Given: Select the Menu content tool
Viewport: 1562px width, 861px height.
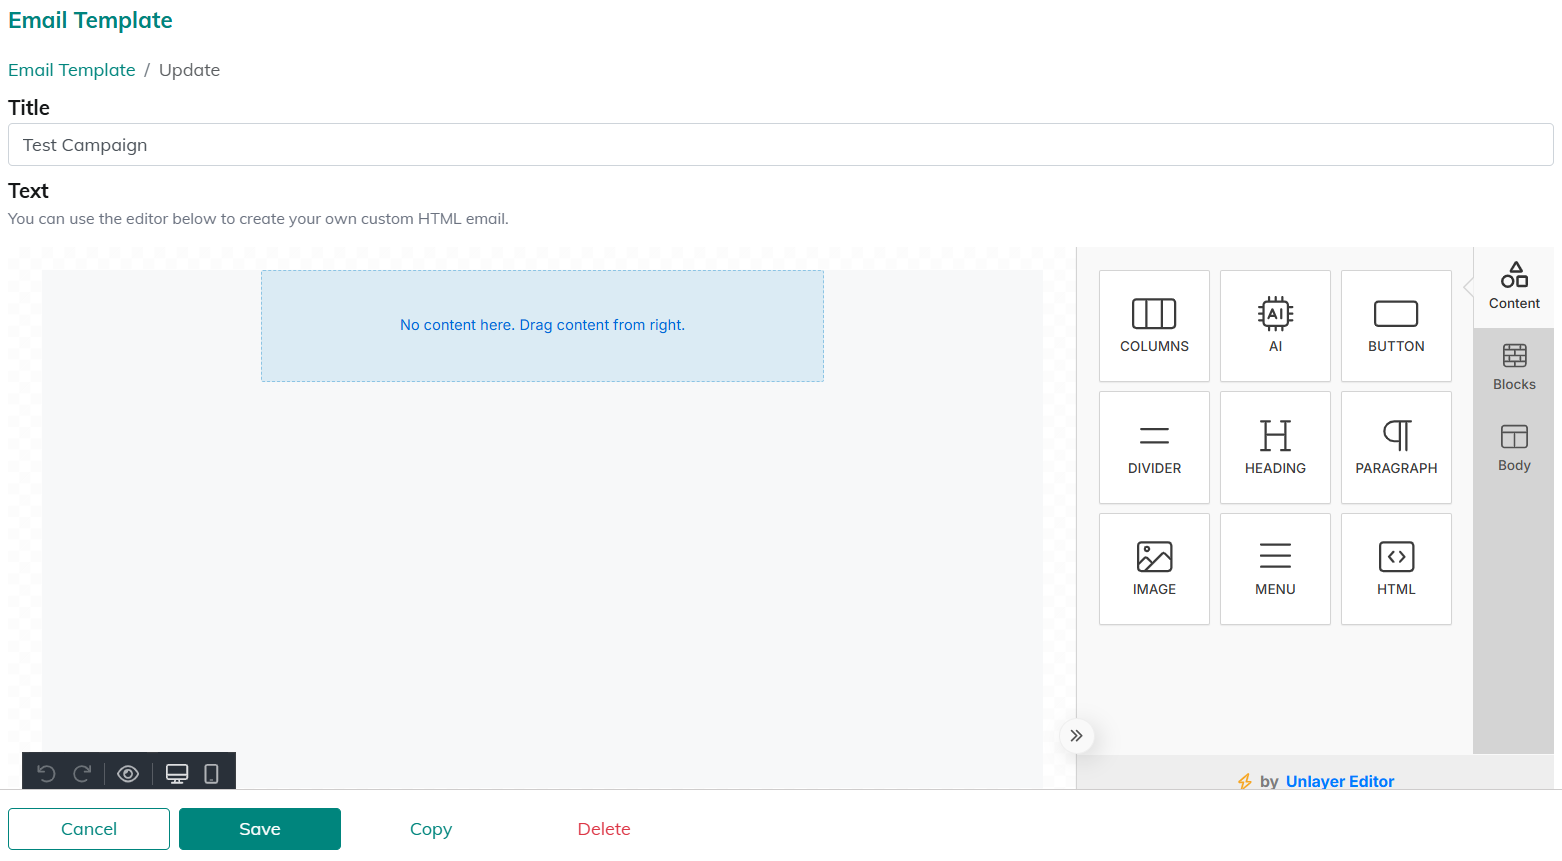Looking at the screenshot, I should 1275,569.
